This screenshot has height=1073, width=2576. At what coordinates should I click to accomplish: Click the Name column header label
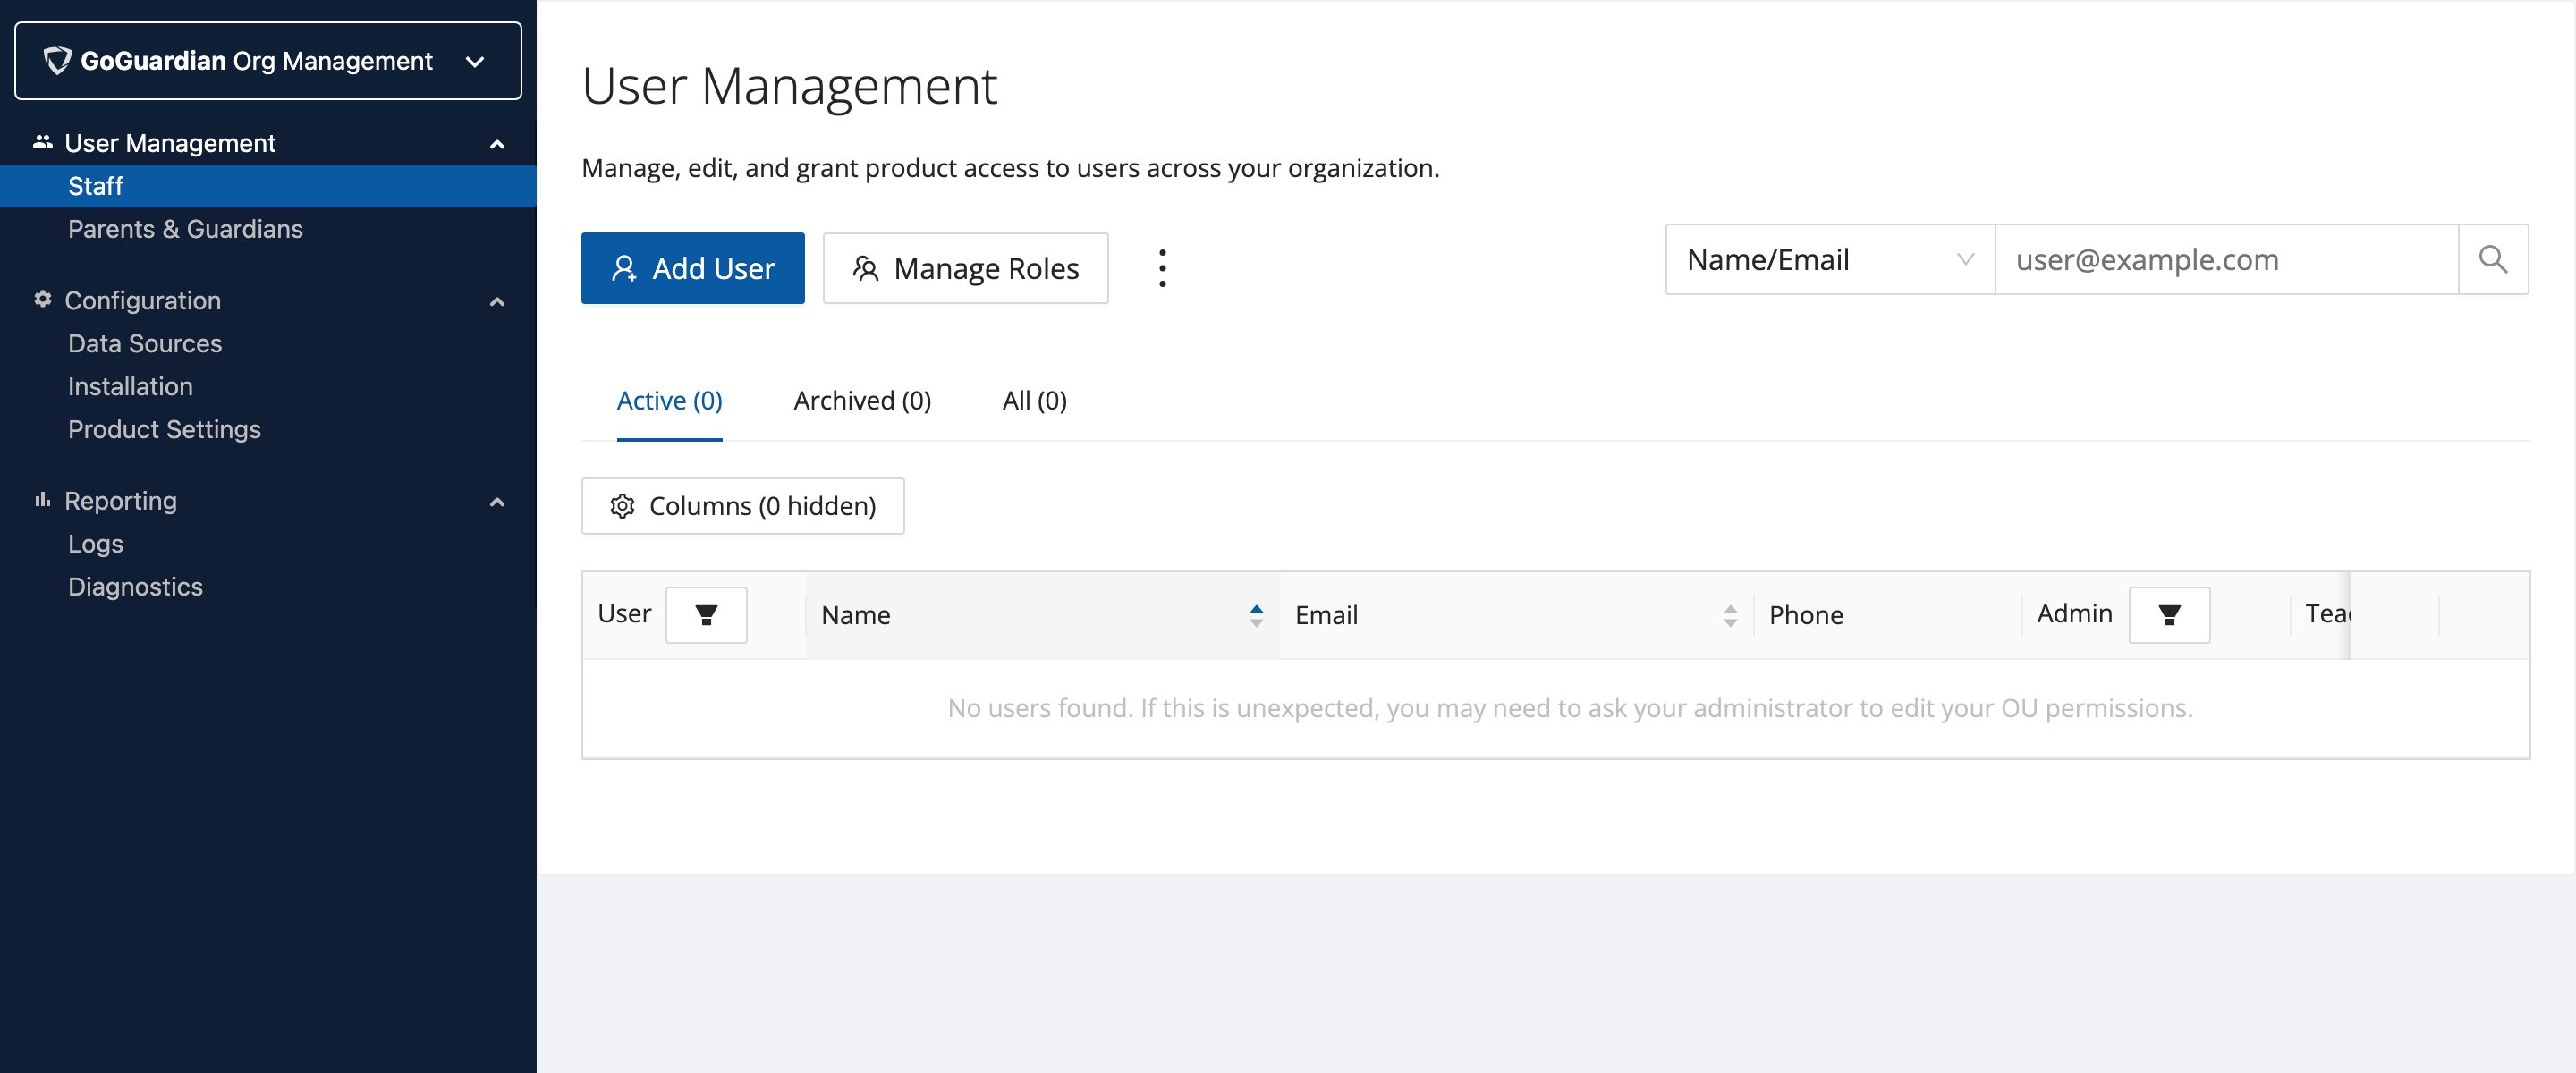tap(855, 615)
